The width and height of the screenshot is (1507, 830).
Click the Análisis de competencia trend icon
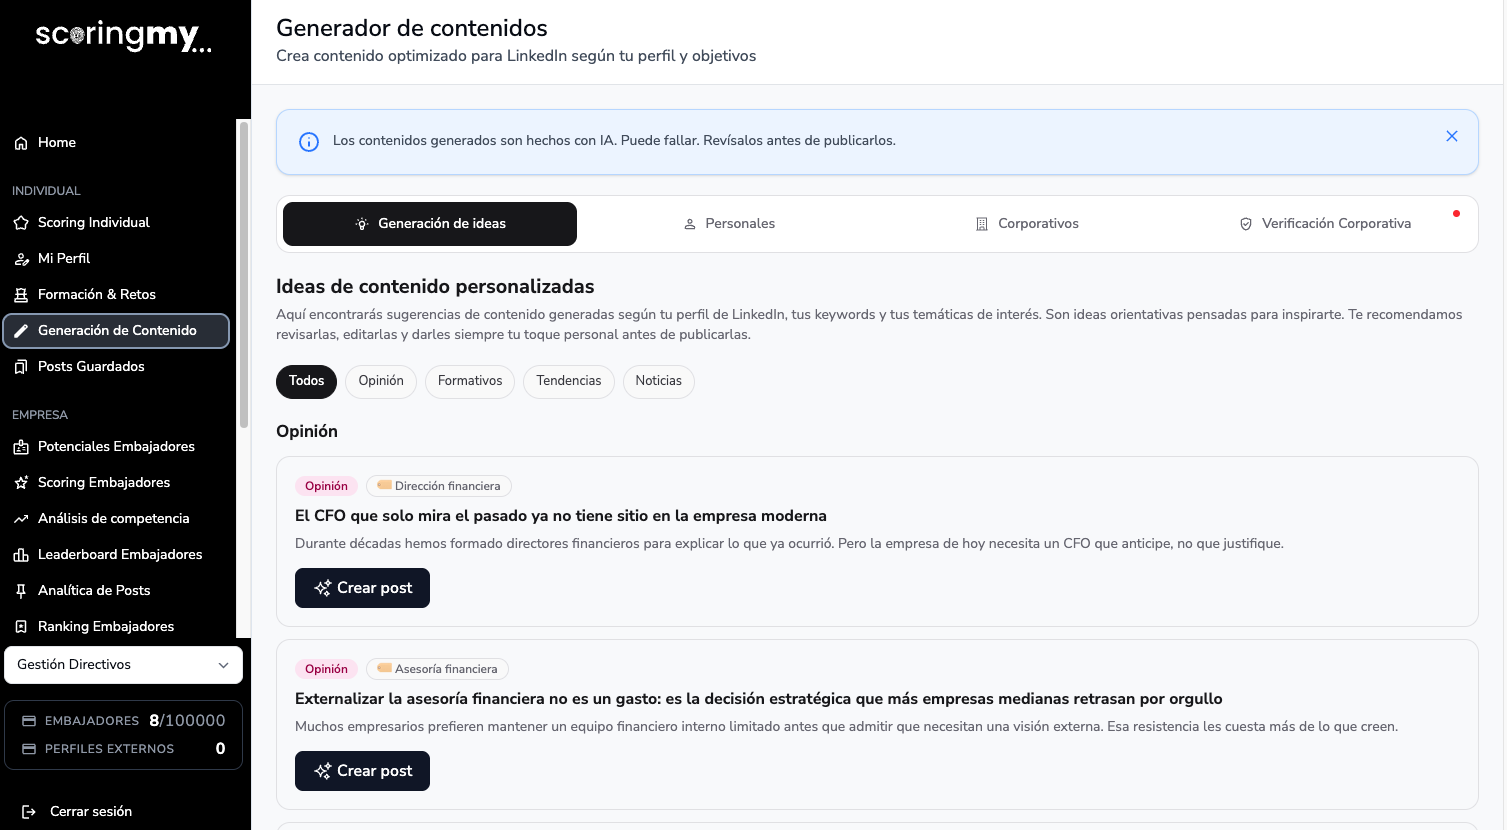tap(21, 519)
